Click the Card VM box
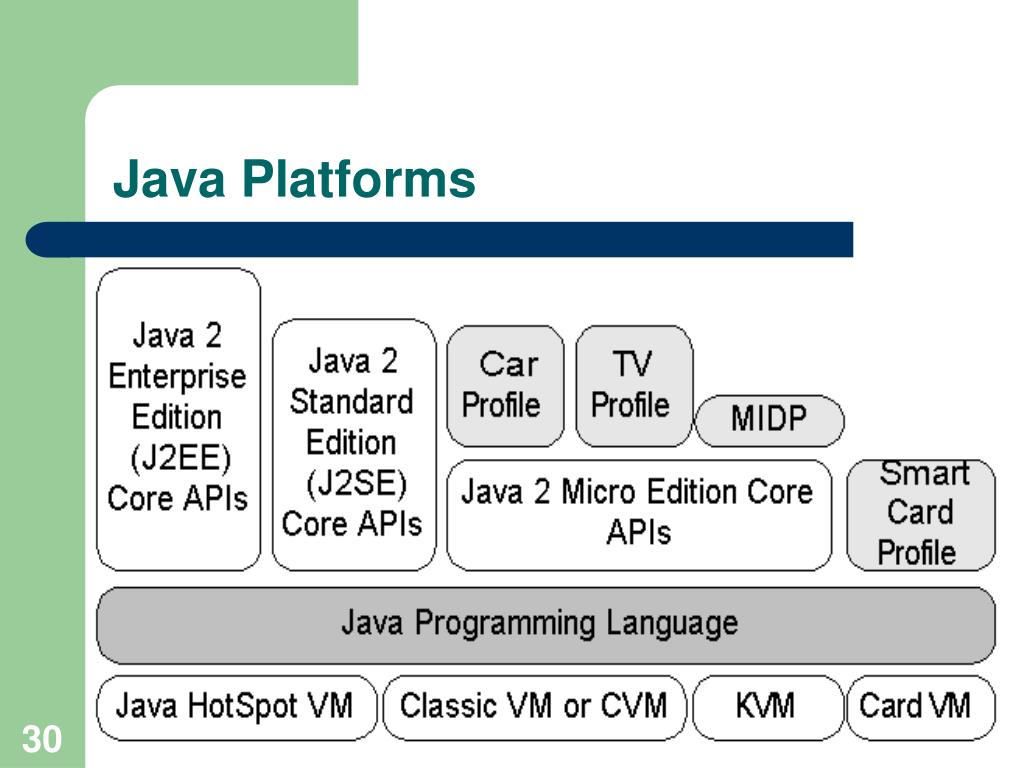 pos(921,708)
